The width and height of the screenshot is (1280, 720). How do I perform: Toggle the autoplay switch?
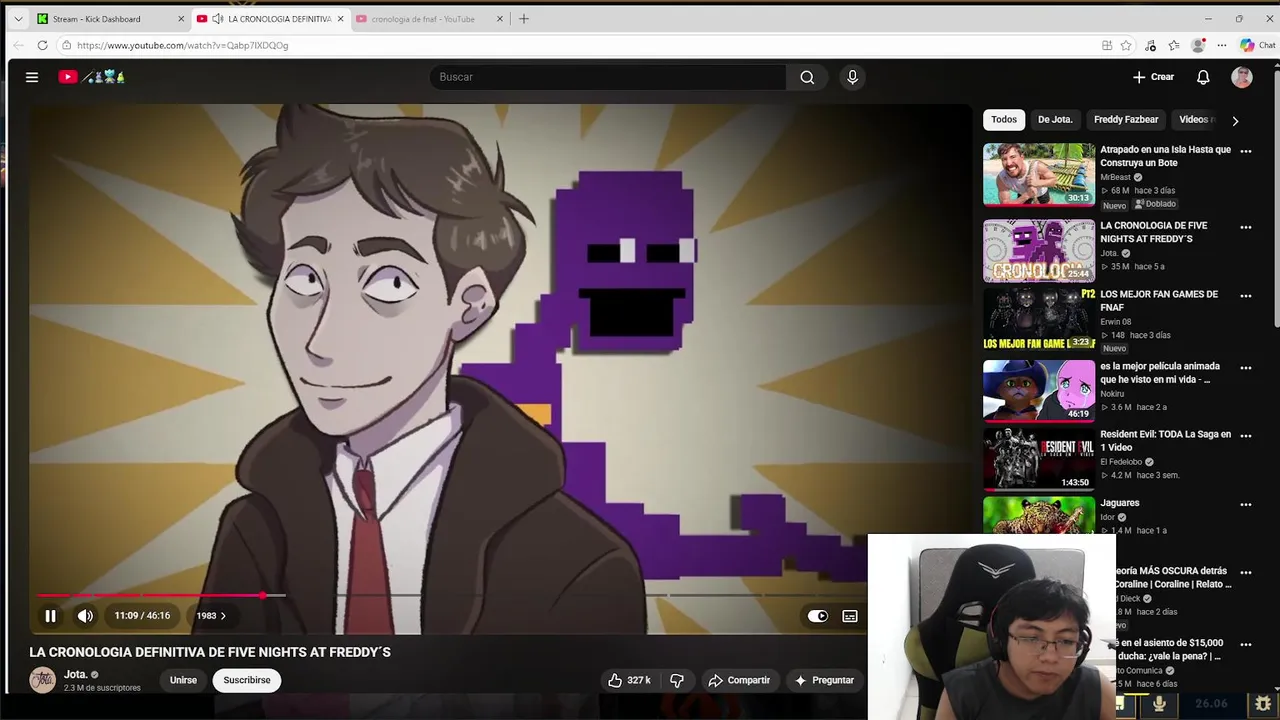click(x=818, y=616)
